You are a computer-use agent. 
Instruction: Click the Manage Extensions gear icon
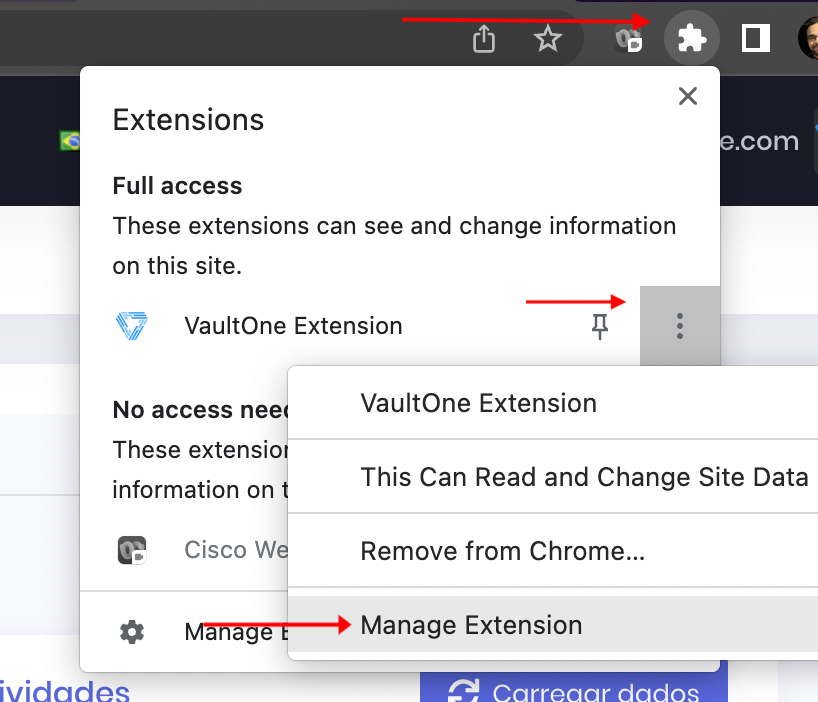(131, 632)
